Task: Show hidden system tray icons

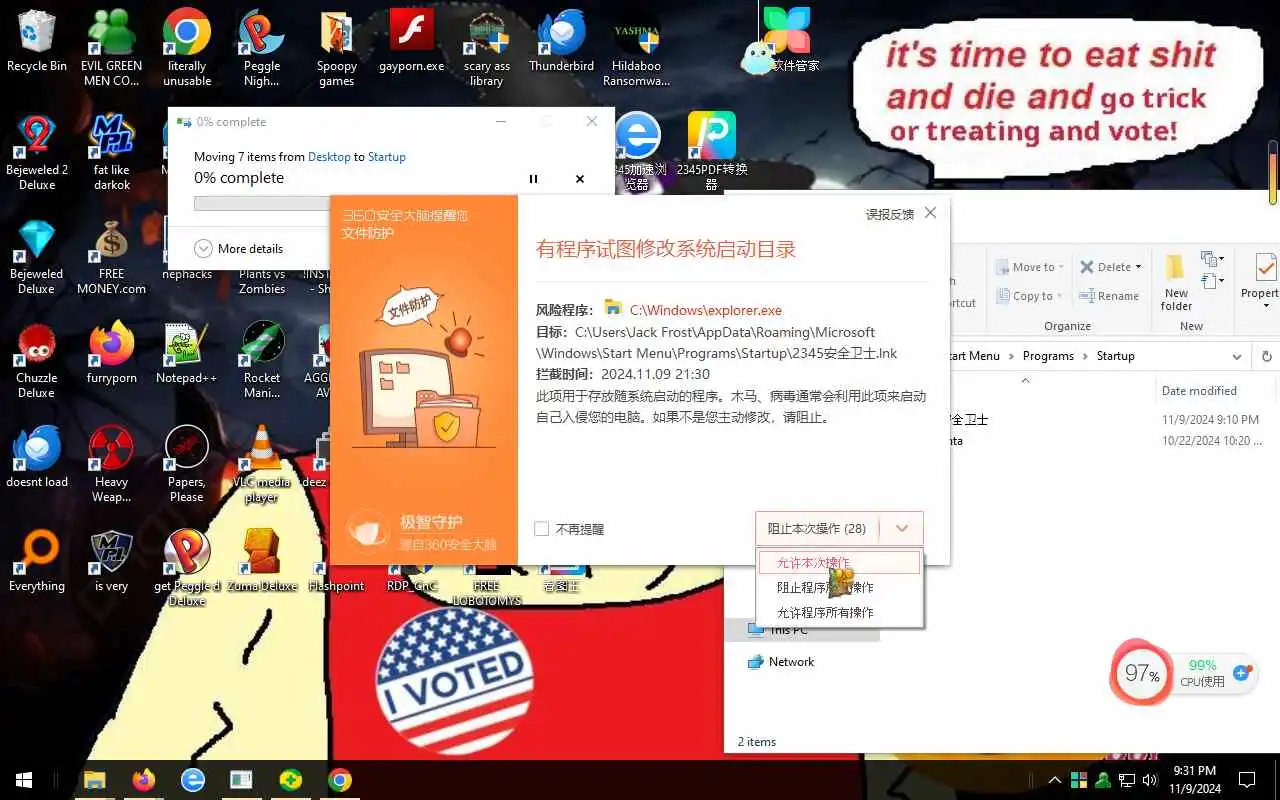Action: tap(1054, 780)
